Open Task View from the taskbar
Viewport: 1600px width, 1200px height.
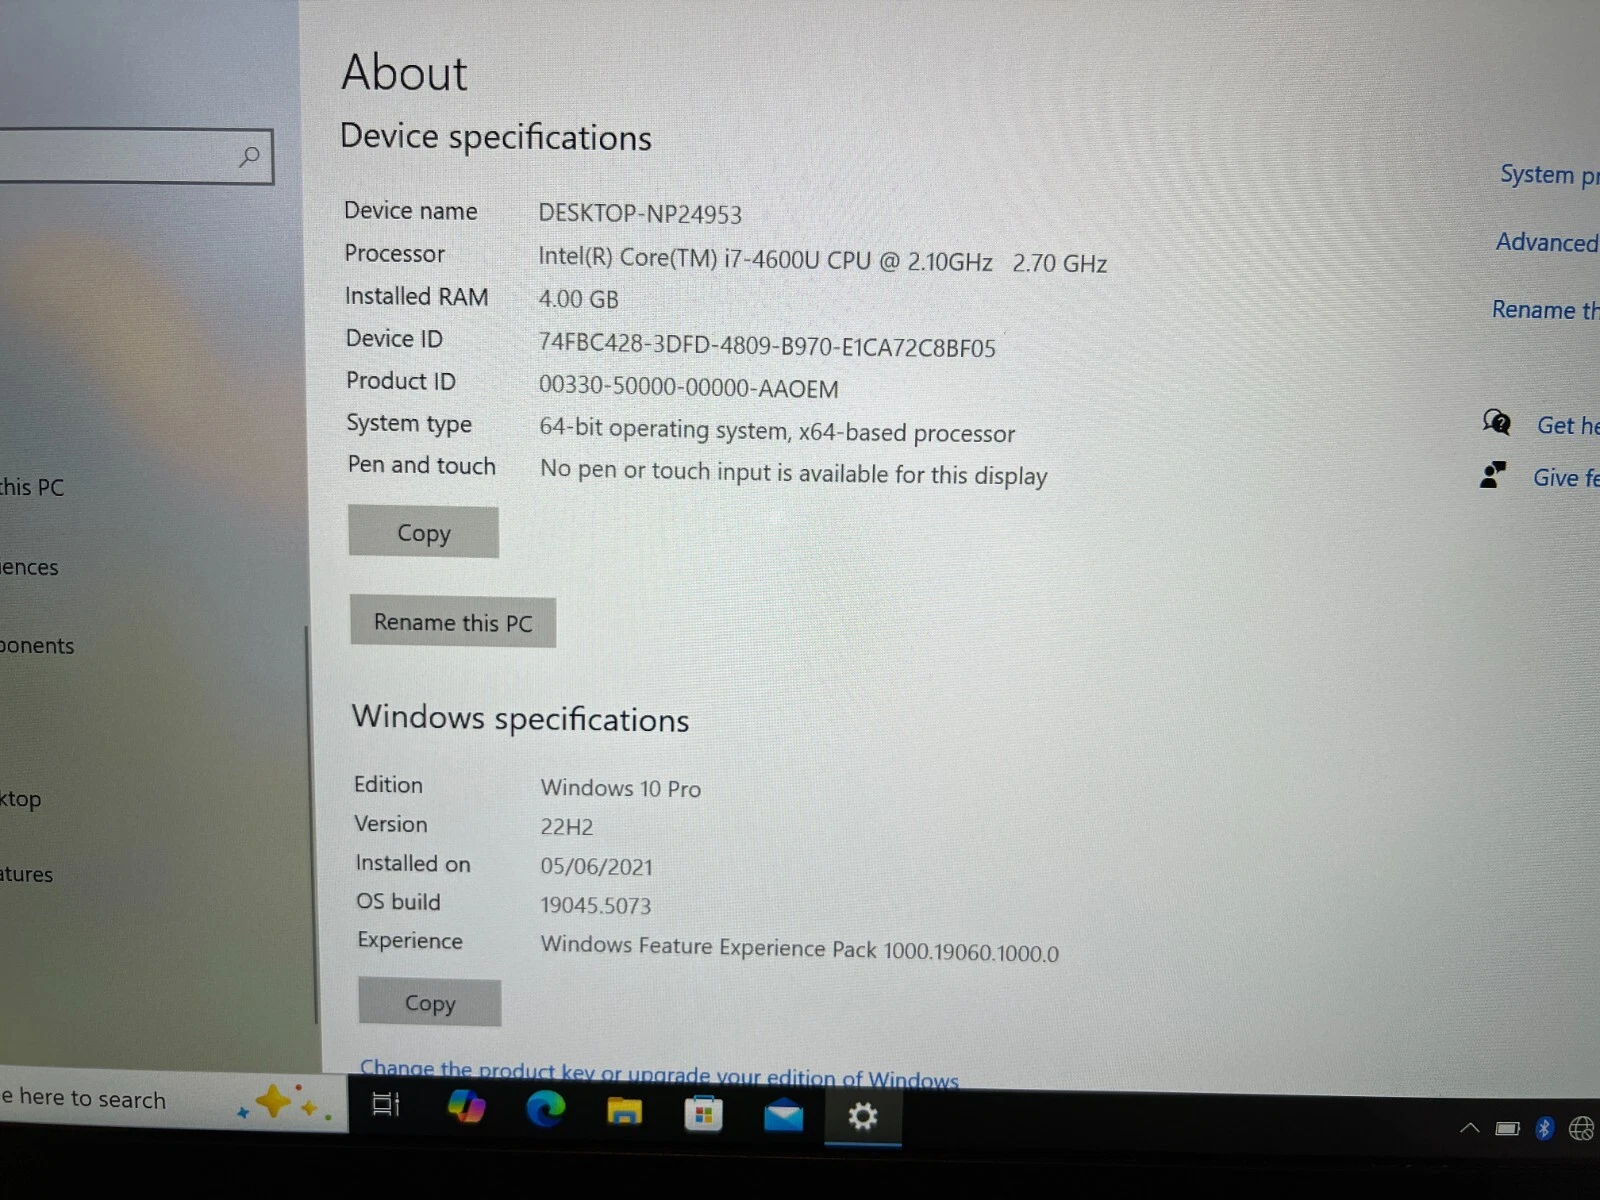(386, 1104)
